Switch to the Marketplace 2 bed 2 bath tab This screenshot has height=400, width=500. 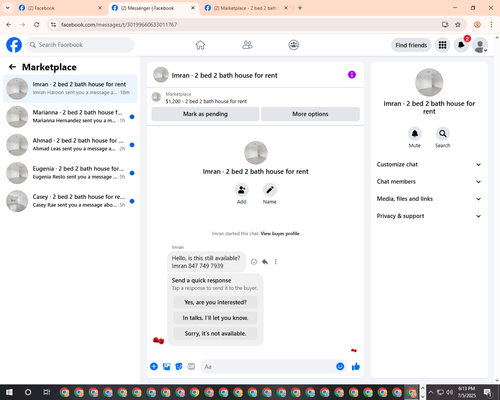point(246,8)
